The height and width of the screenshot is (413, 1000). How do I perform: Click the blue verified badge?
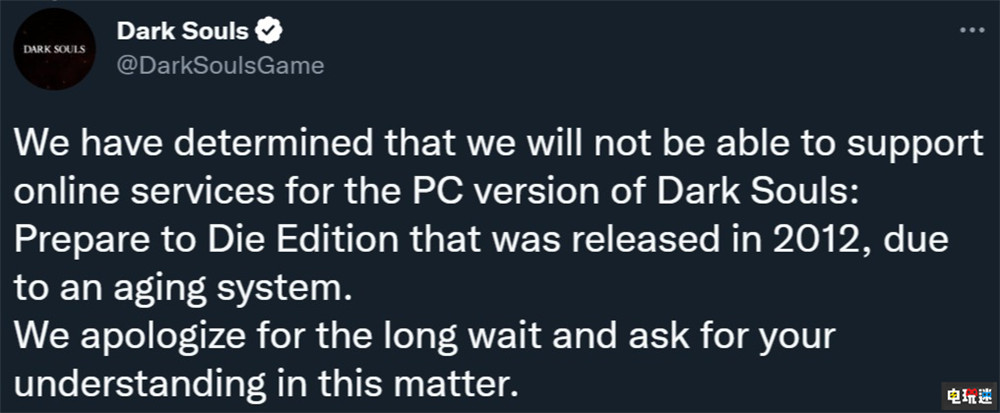(270, 31)
